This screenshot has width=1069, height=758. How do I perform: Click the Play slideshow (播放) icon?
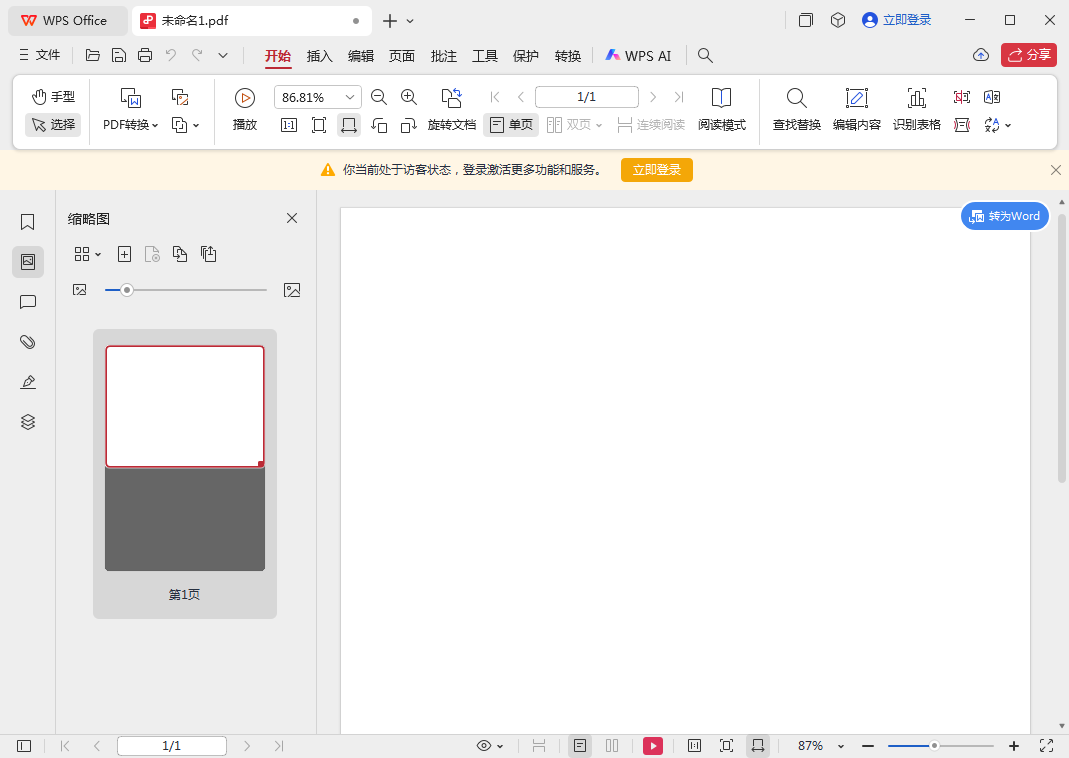click(x=245, y=97)
